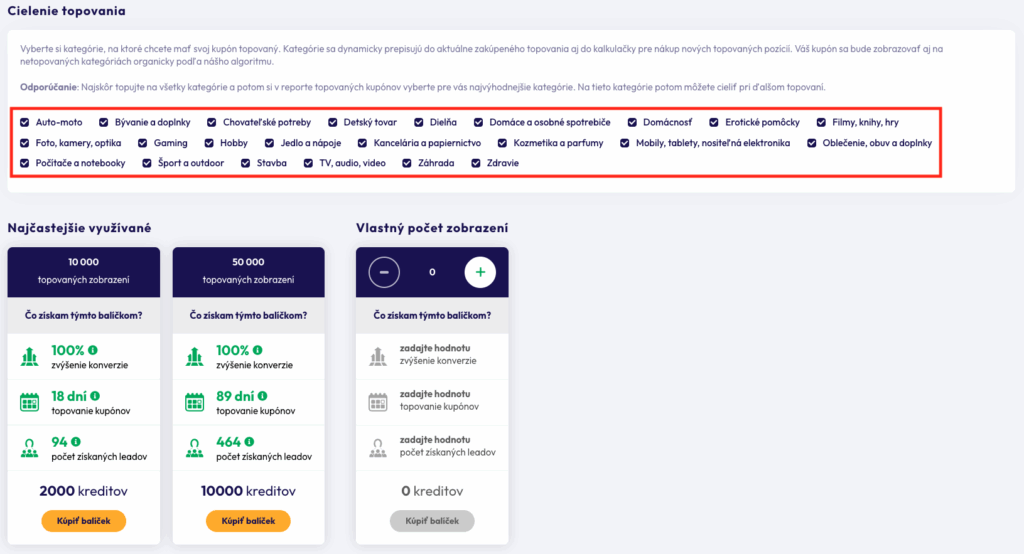
Task: Click the disabled grey Kúpiť balíček button
Action: 432,521
